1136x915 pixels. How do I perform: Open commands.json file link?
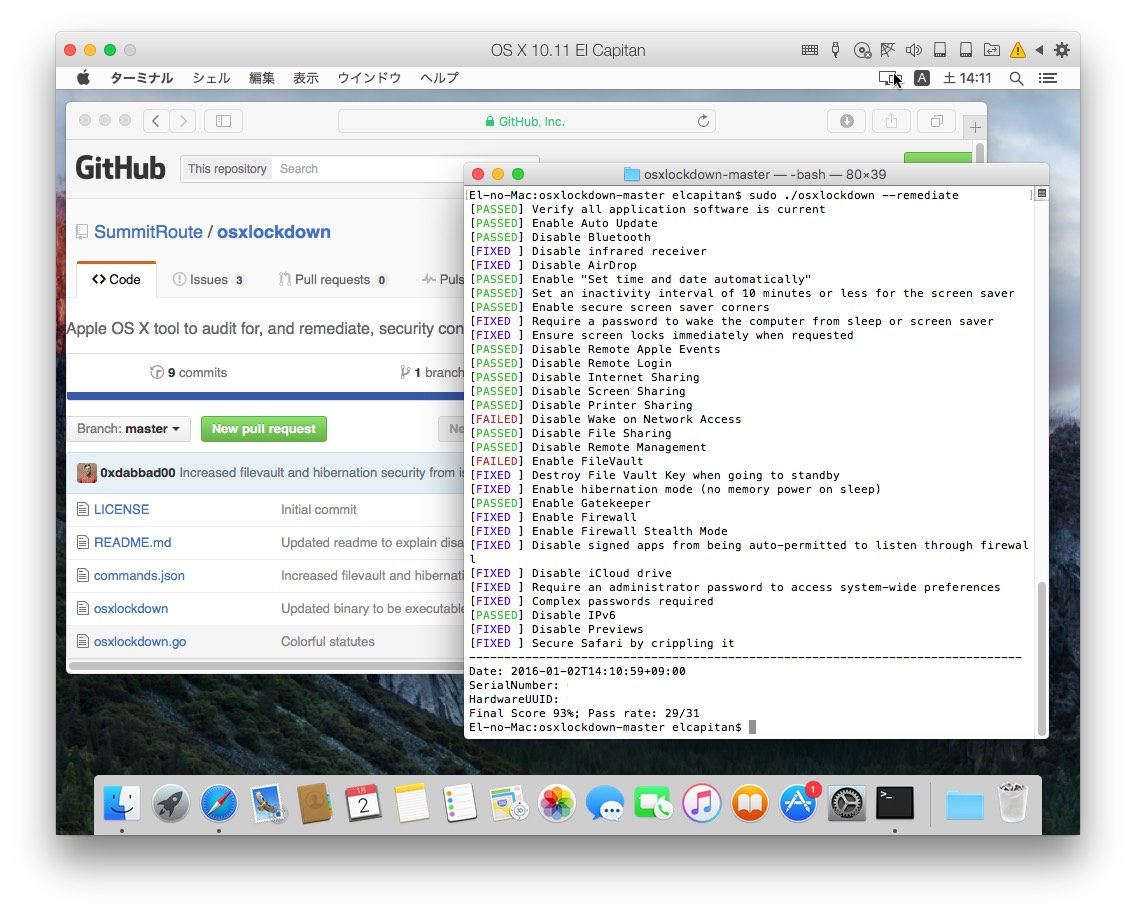[x=139, y=576]
